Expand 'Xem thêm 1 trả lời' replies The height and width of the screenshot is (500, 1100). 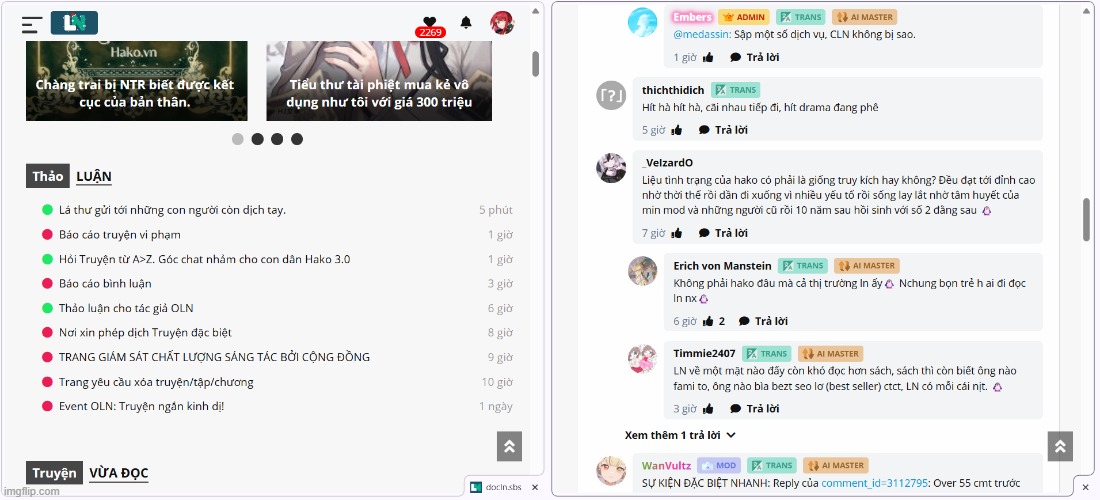(680, 435)
